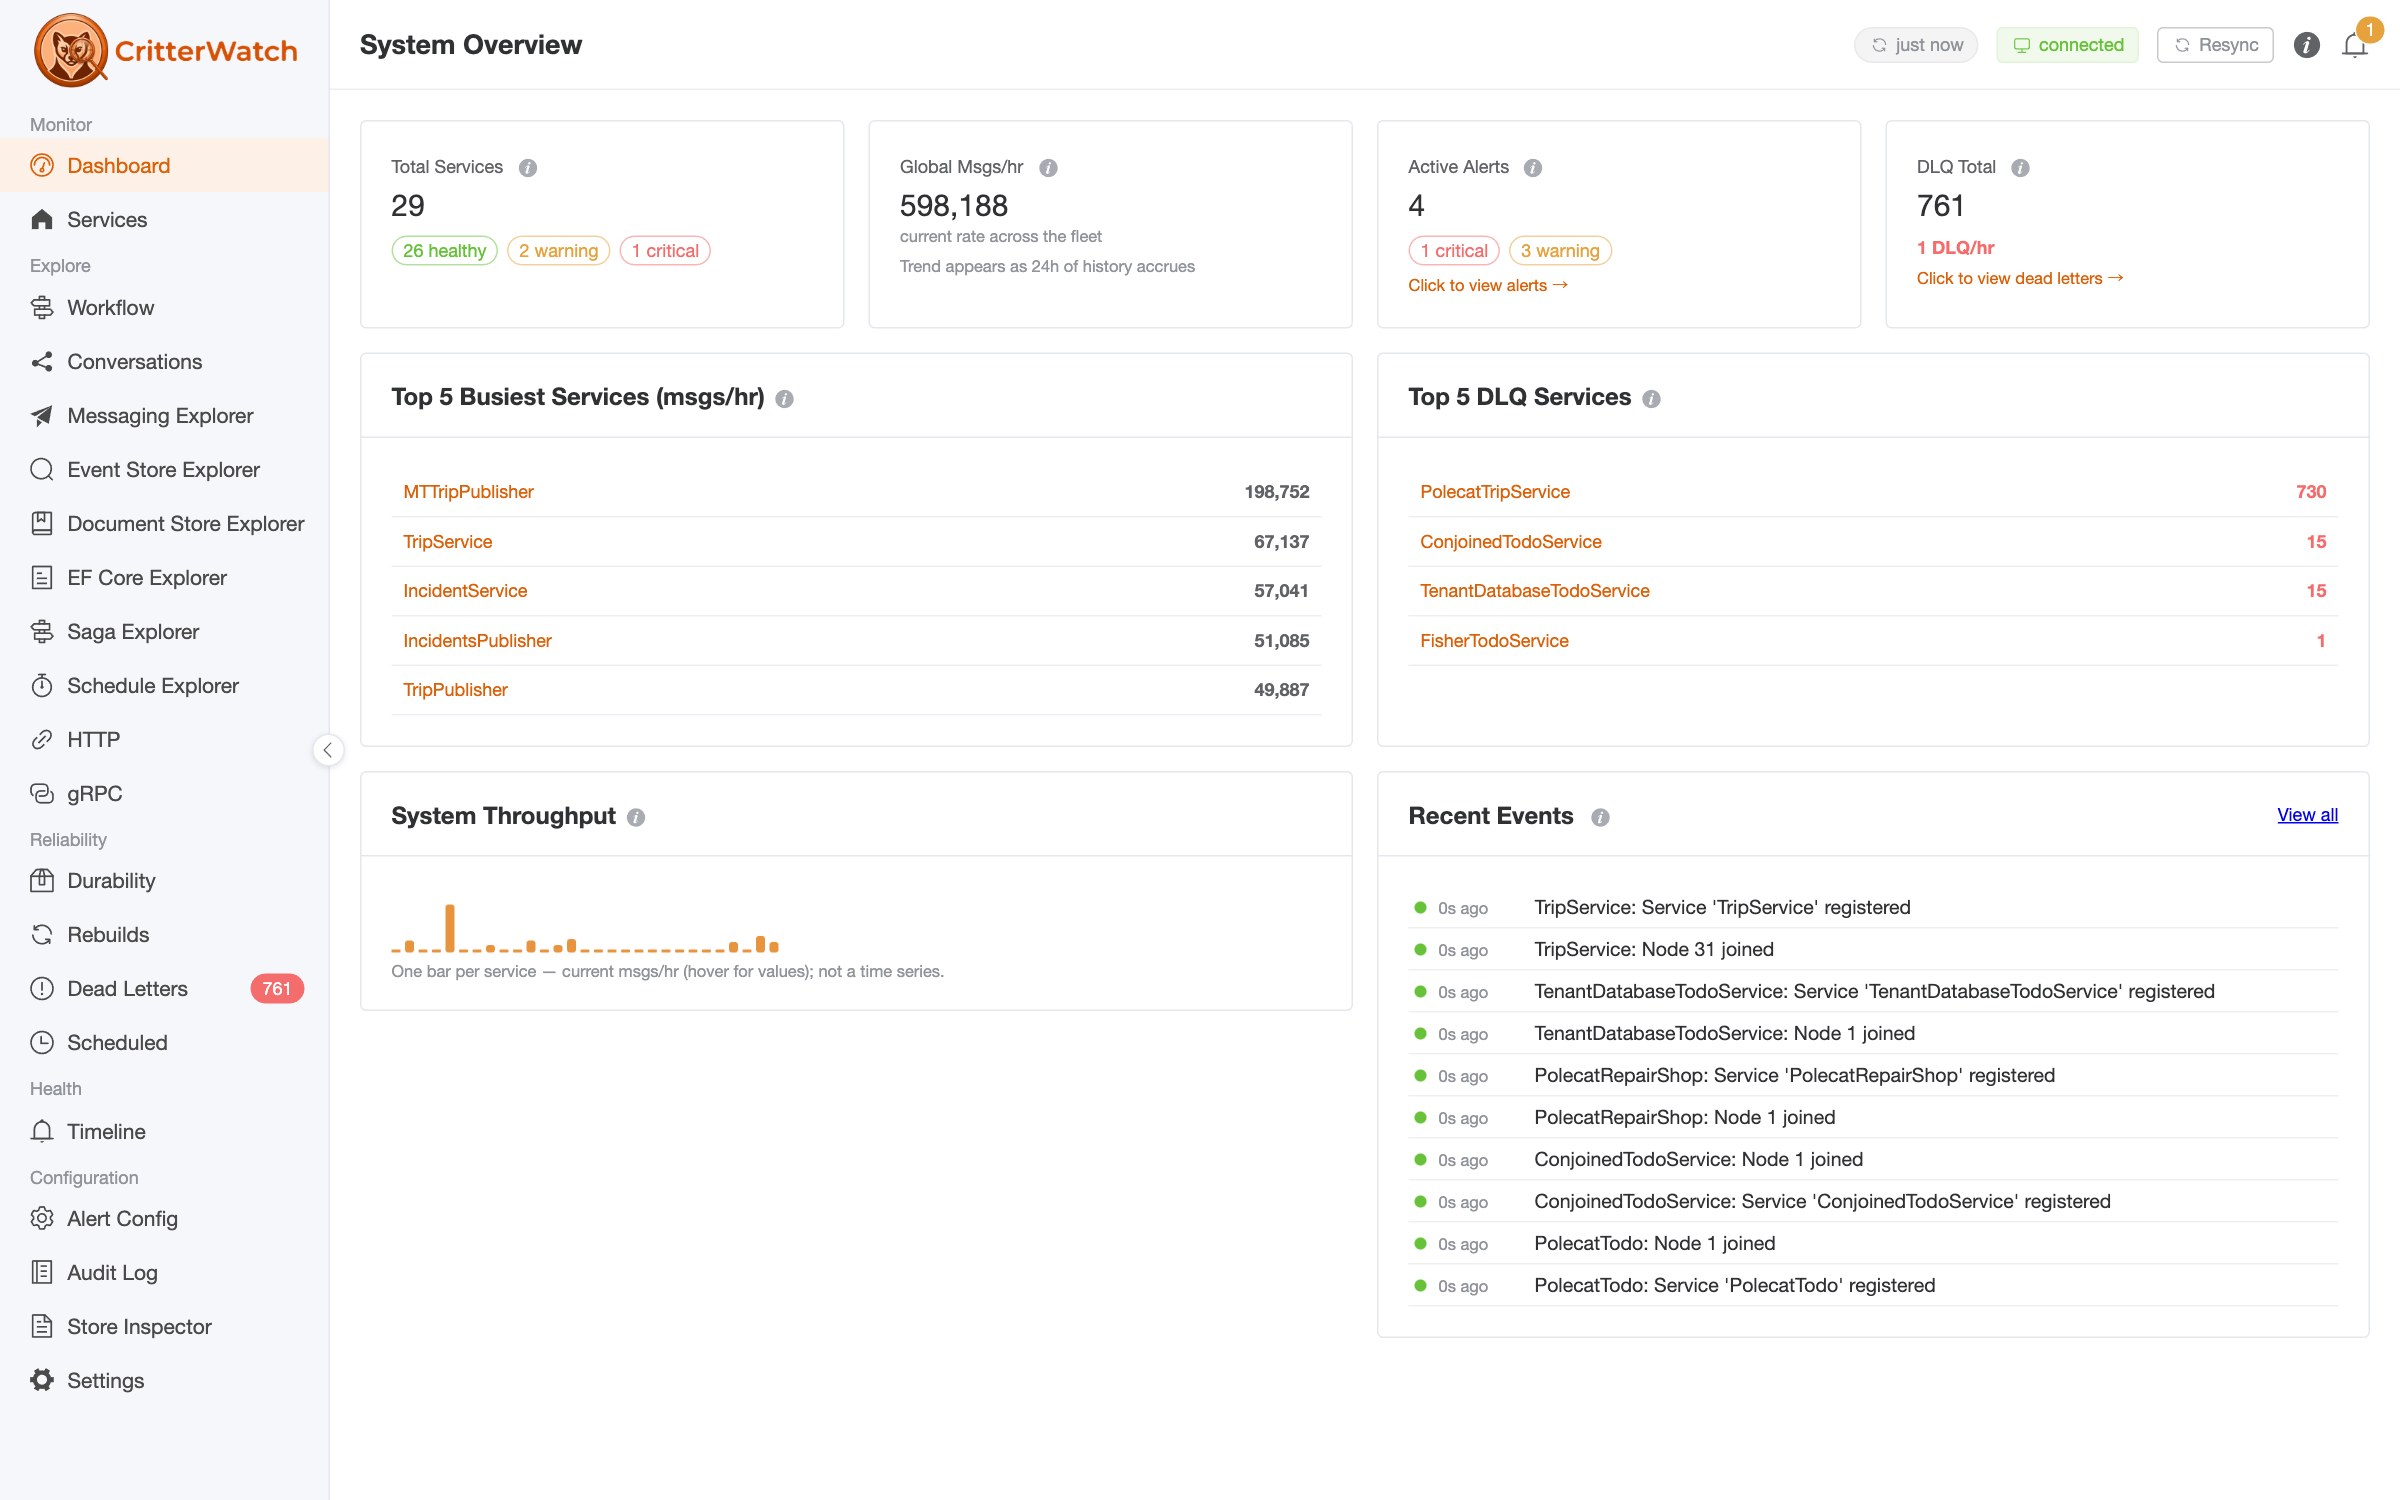Click View all in Recent Events
This screenshot has height=1500, width=2400.
click(2307, 815)
